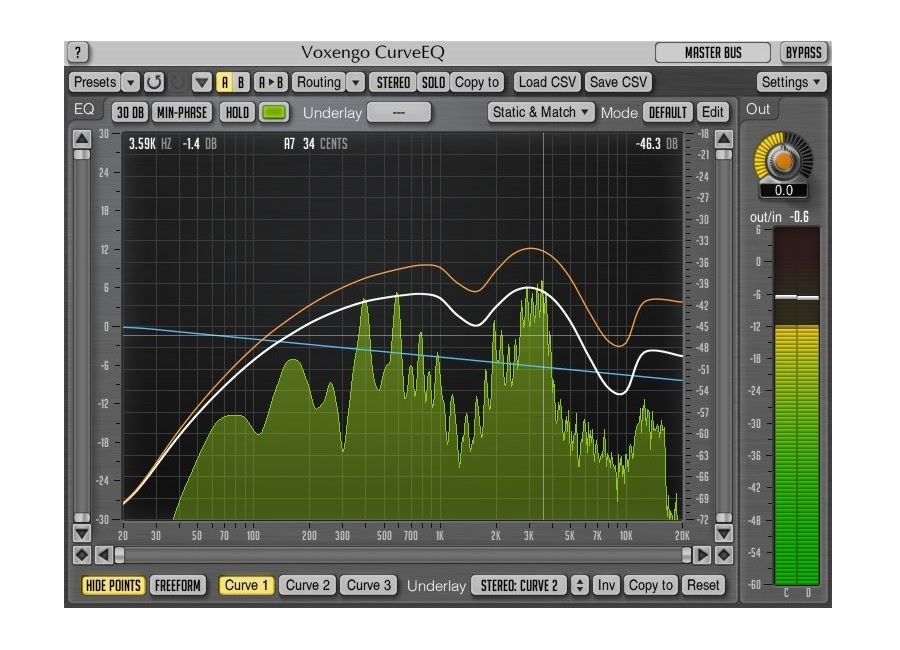The width and height of the screenshot is (900, 650).
Task: Click the MASTER BUS instance name field
Action: [712, 53]
